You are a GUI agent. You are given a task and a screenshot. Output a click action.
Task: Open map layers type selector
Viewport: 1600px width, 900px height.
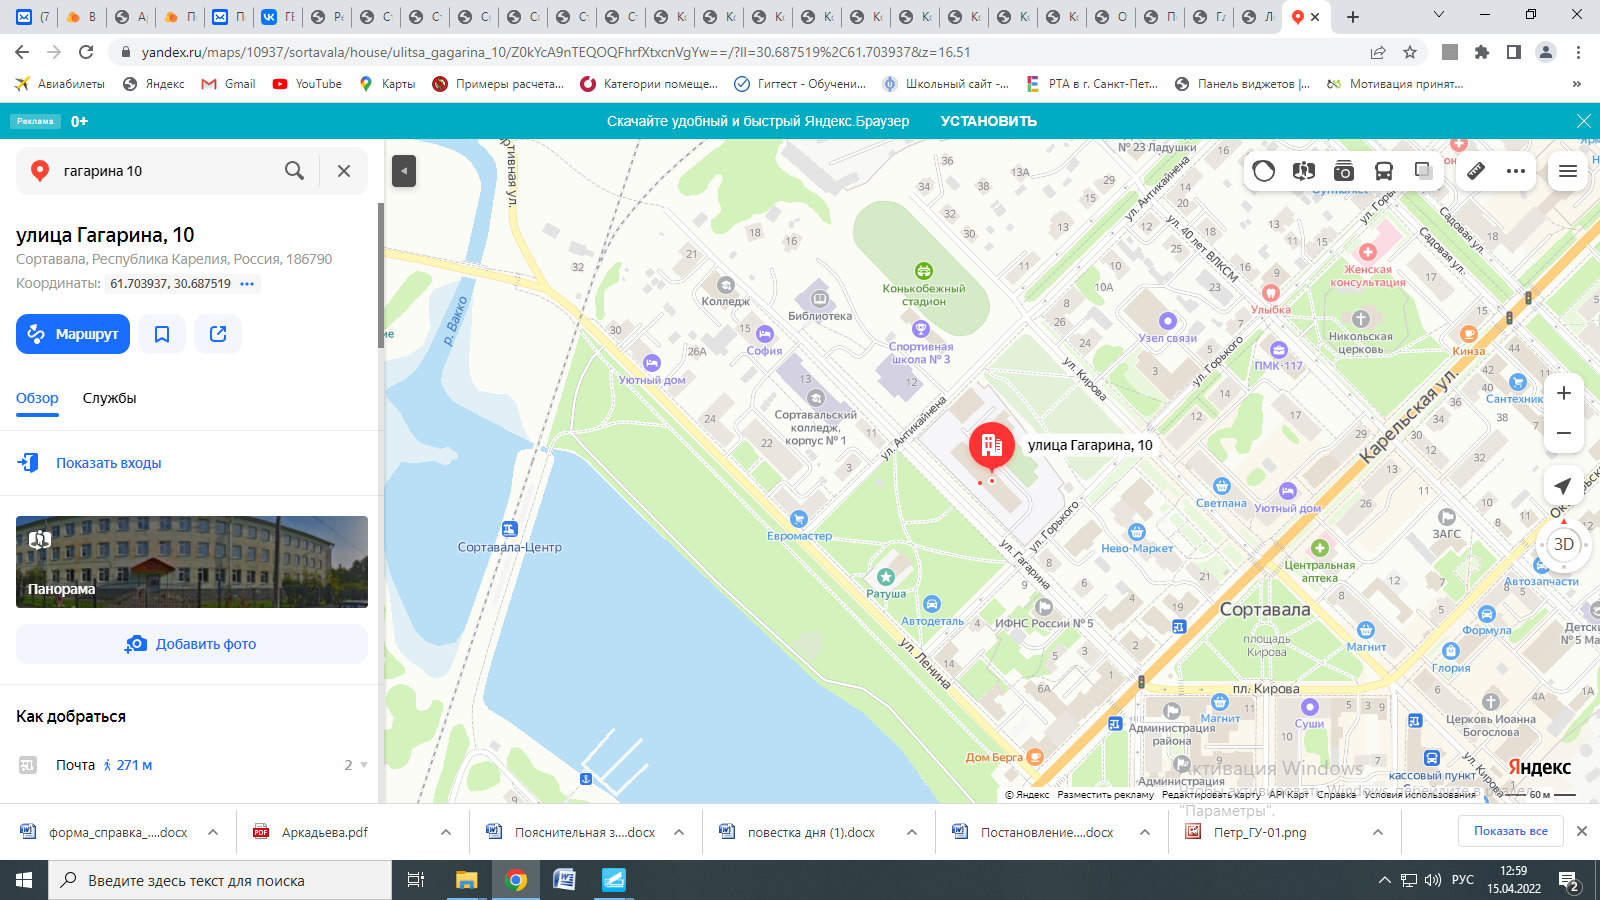click(1423, 171)
